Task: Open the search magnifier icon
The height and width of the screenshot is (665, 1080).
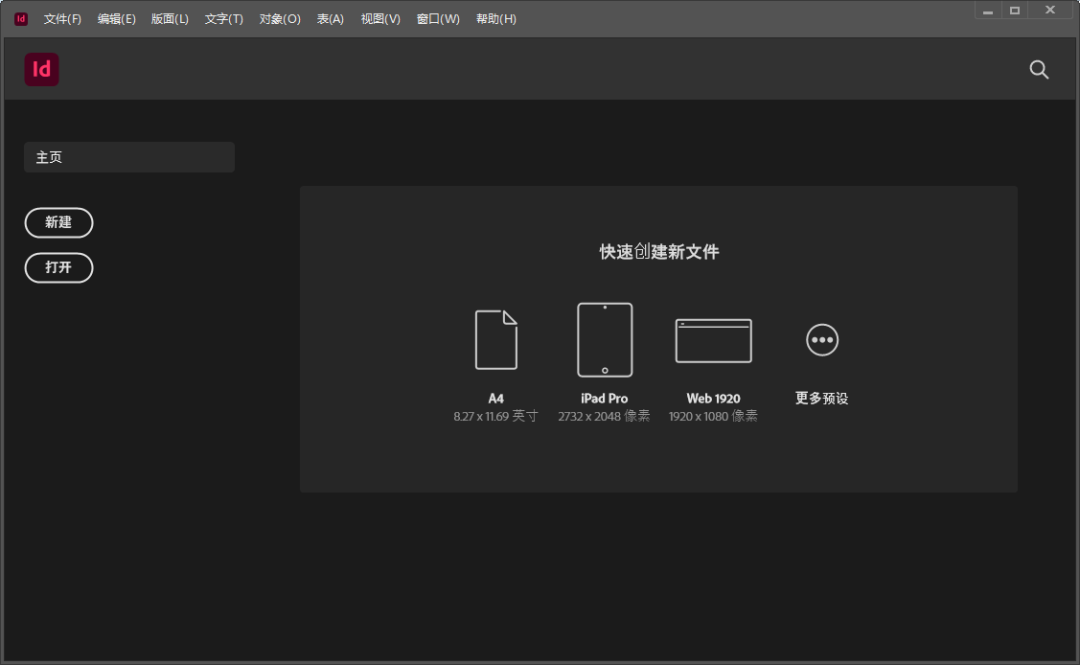Action: (1039, 70)
